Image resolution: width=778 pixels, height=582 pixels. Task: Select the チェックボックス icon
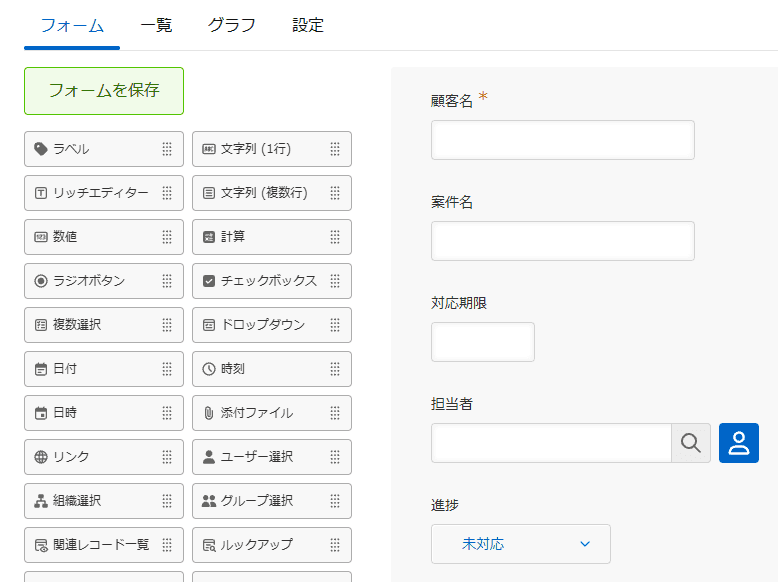209,281
